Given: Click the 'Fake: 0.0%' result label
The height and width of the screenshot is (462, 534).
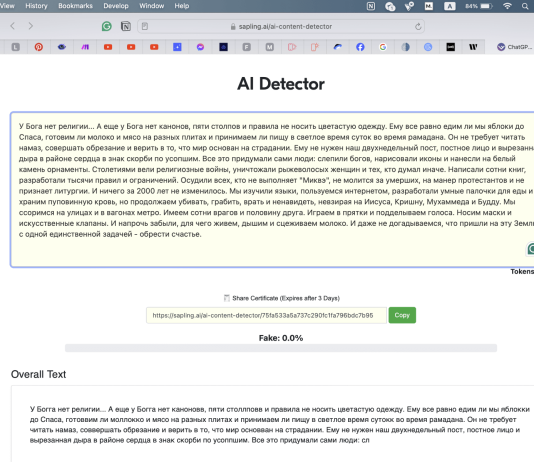Looking at the screenshot, I should [281, 338].
